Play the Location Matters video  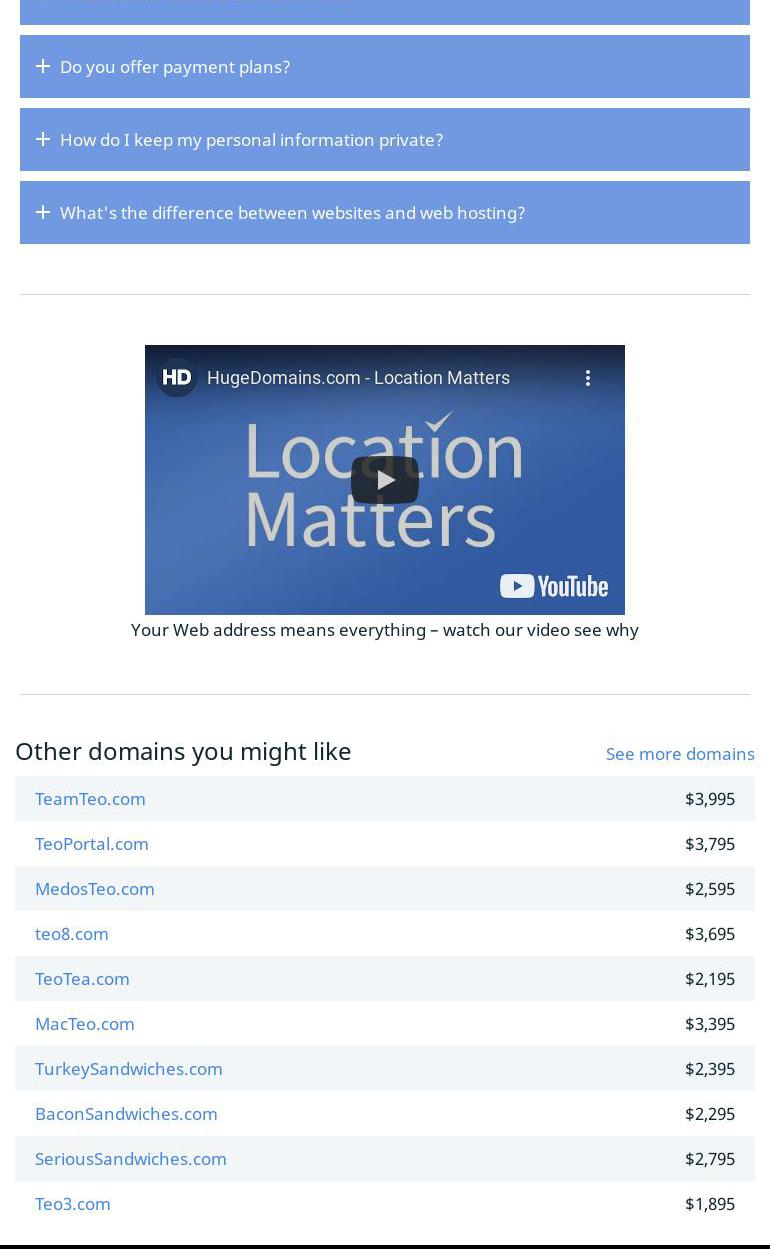tap(385, 480)
